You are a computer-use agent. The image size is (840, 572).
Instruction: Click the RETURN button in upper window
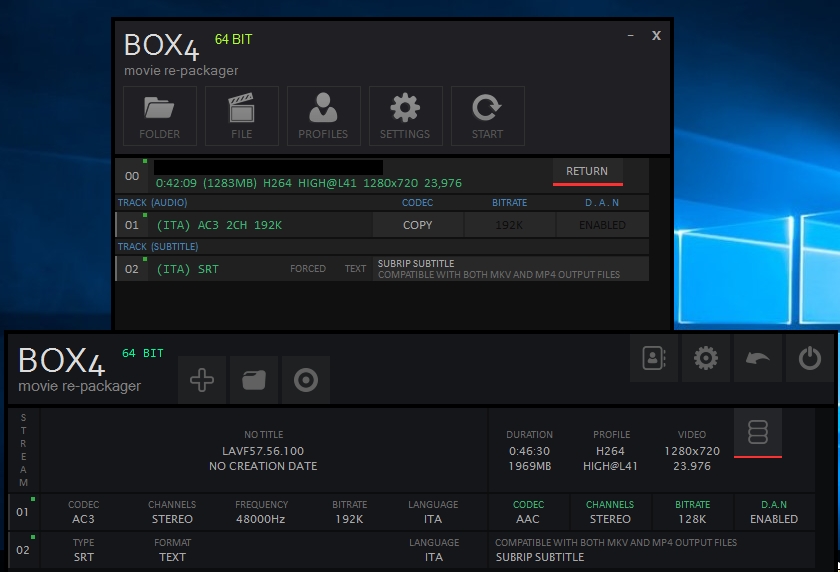tap(588, 172)
